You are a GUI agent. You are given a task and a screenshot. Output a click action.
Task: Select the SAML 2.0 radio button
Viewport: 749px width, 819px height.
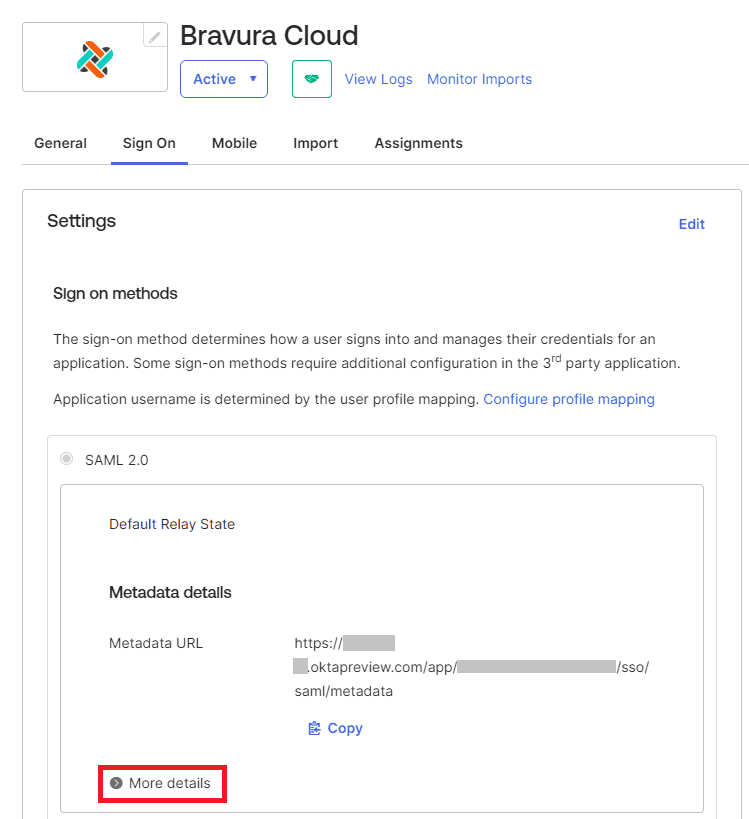[67, 459]
